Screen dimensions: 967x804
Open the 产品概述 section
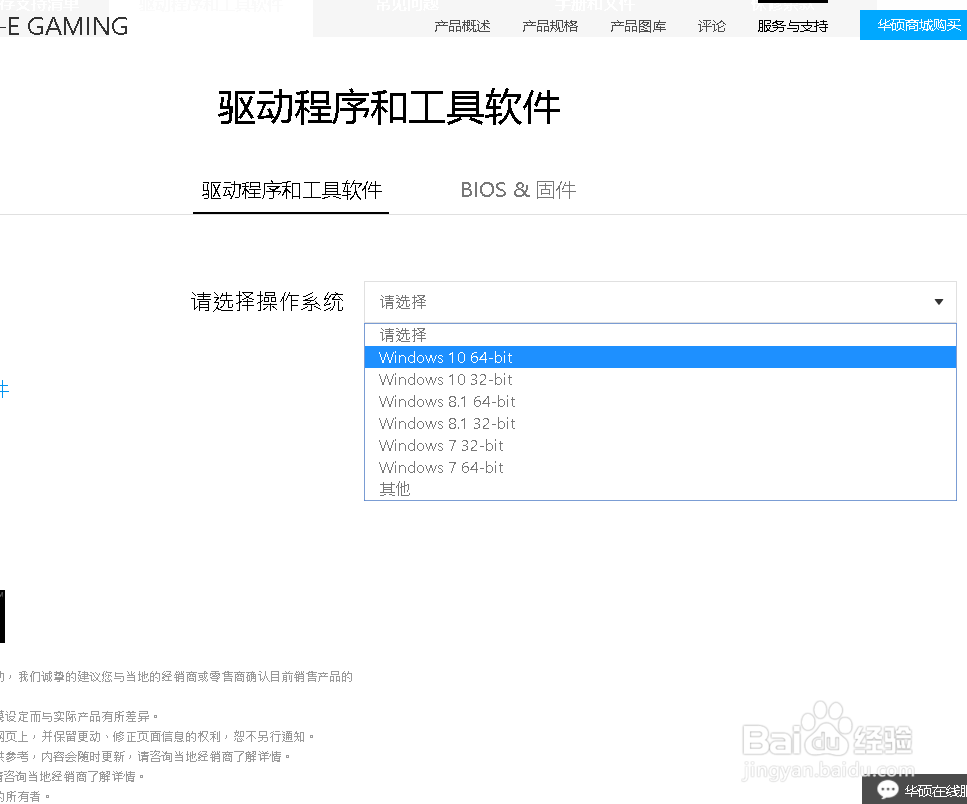point(462,26)
